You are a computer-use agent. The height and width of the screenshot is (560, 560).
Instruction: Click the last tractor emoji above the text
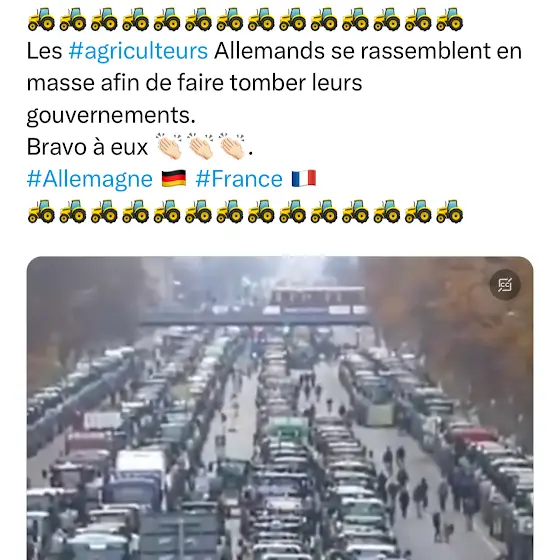450,19
